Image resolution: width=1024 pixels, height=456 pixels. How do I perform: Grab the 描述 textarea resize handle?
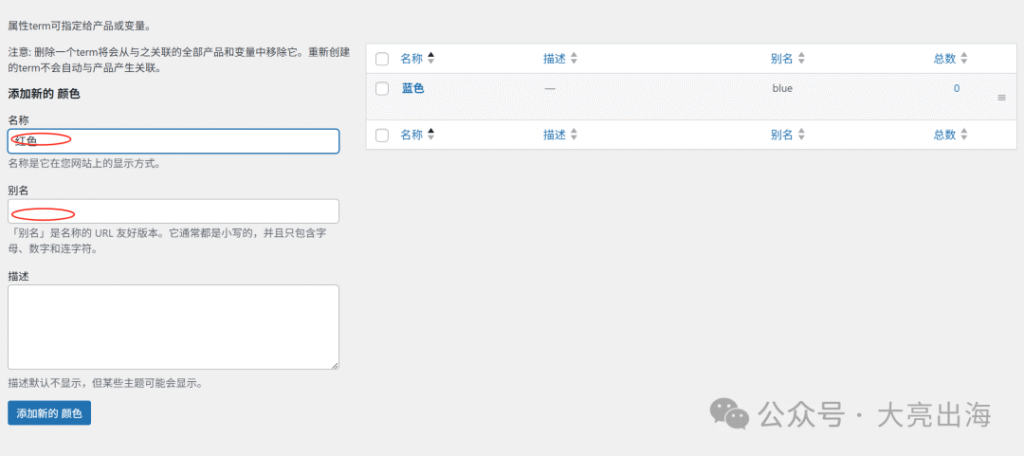click(334, 366)
